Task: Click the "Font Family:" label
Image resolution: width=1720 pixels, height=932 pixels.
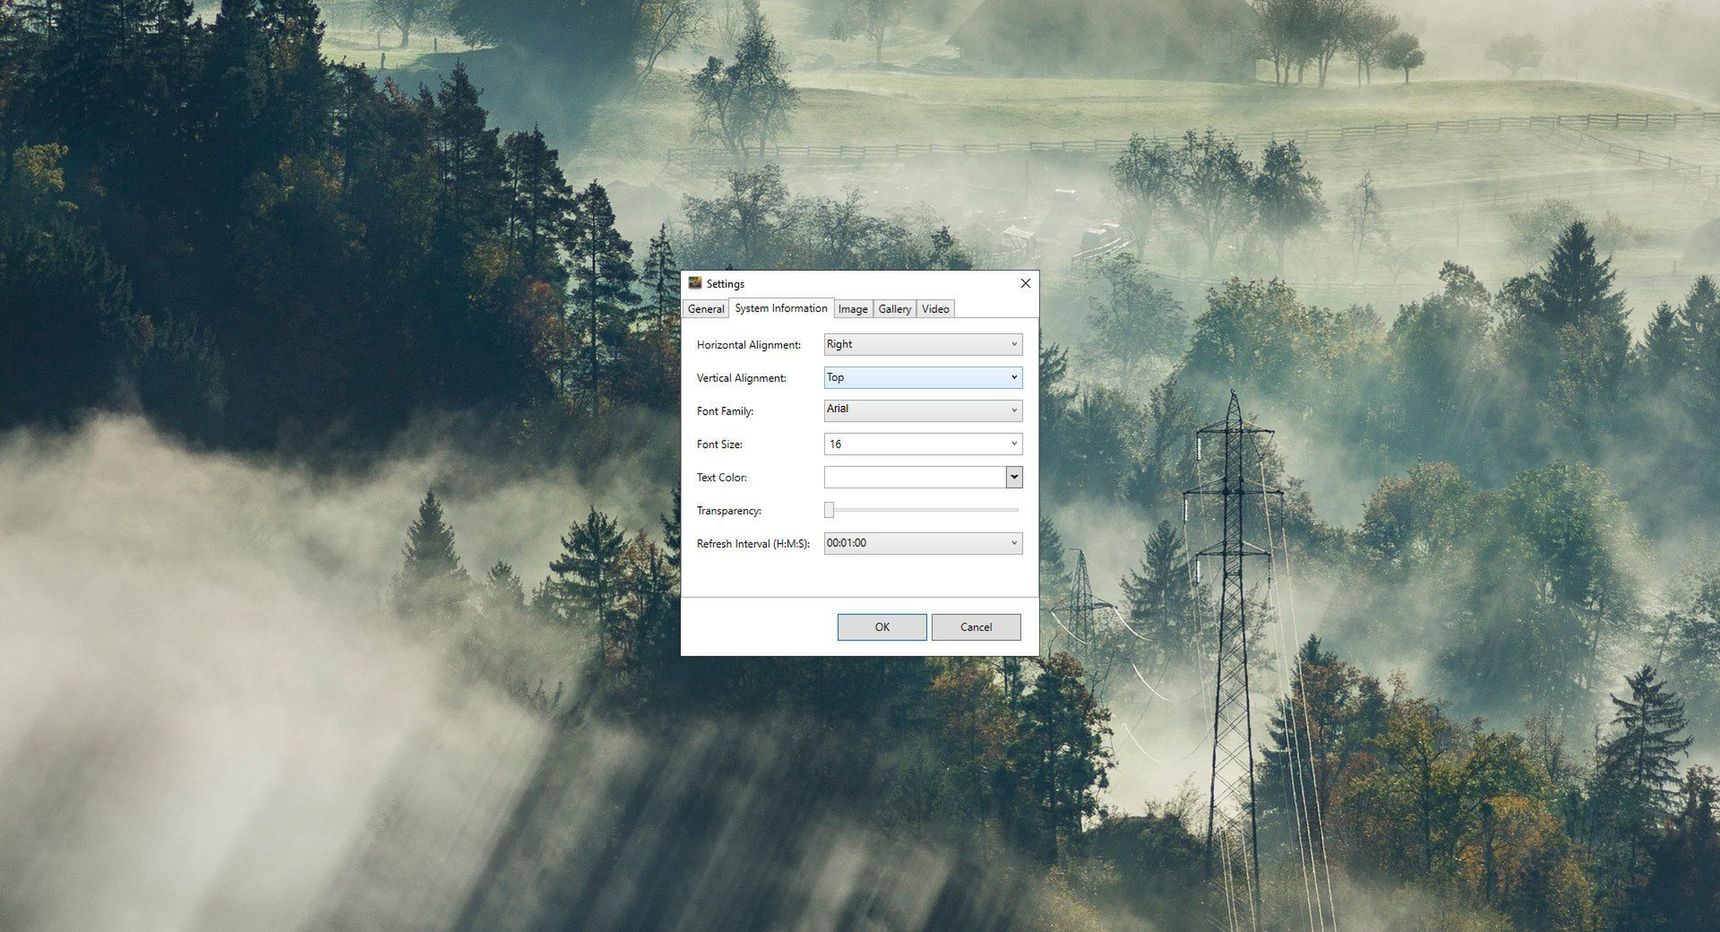Action: 725,411
